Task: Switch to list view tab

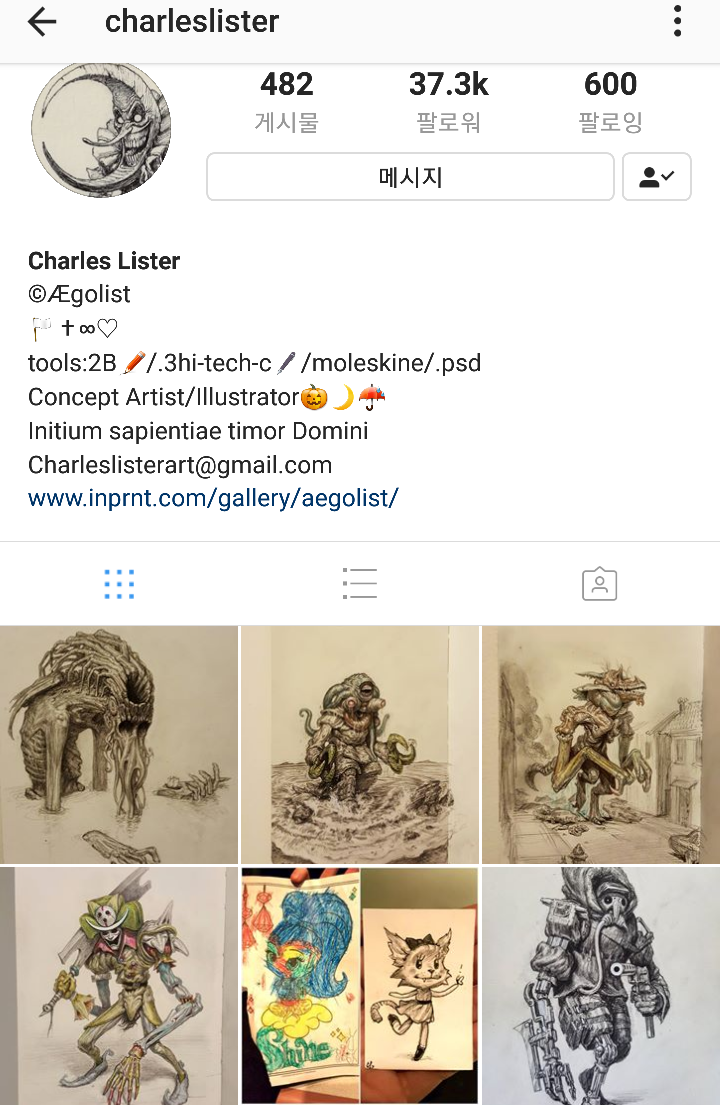Action: pyautogui.click(x=360, y=584)
